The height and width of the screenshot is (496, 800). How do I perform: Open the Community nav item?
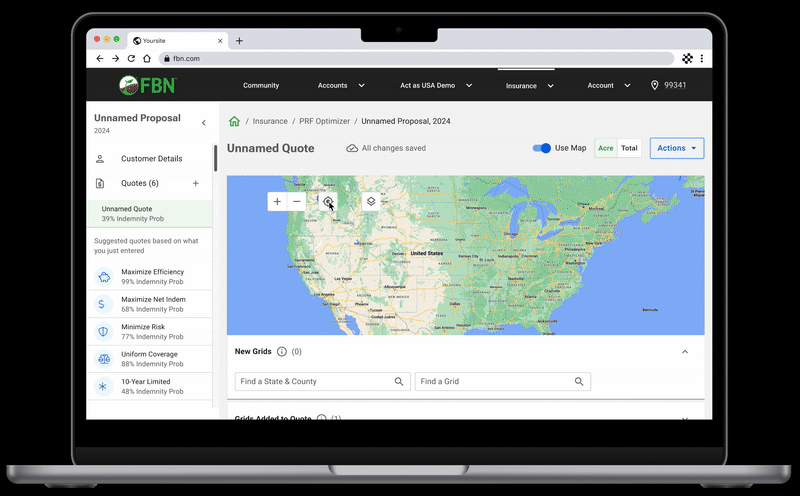(x=261, y=86)
